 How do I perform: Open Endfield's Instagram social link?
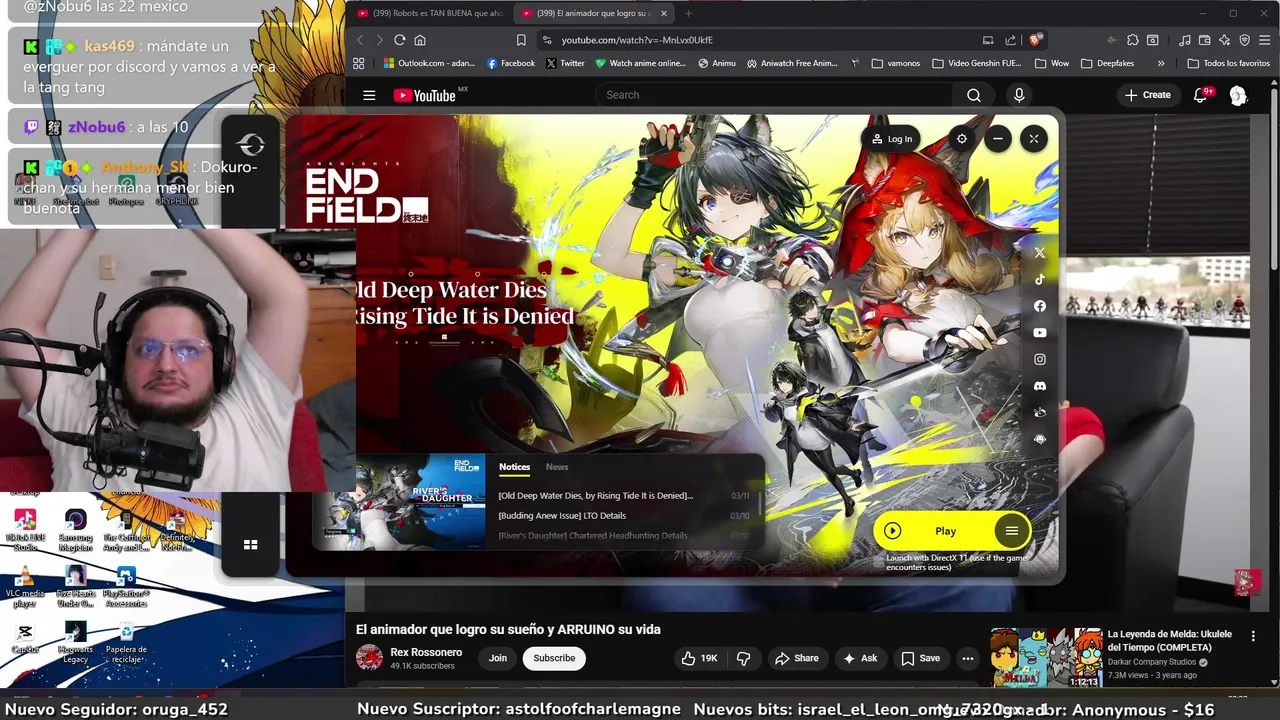1040,359
